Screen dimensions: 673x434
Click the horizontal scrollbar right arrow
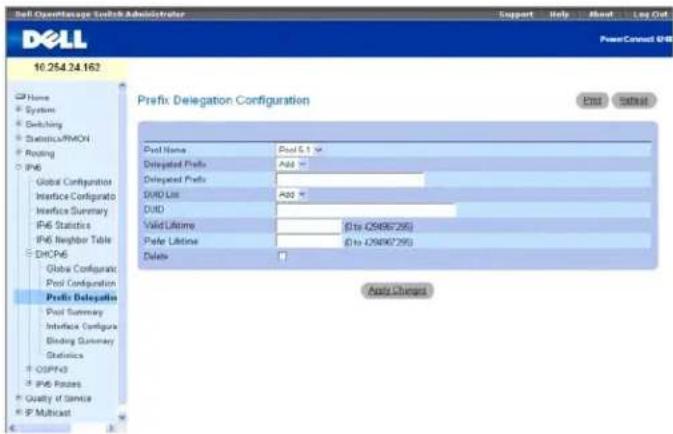click(x=111, y=428)
